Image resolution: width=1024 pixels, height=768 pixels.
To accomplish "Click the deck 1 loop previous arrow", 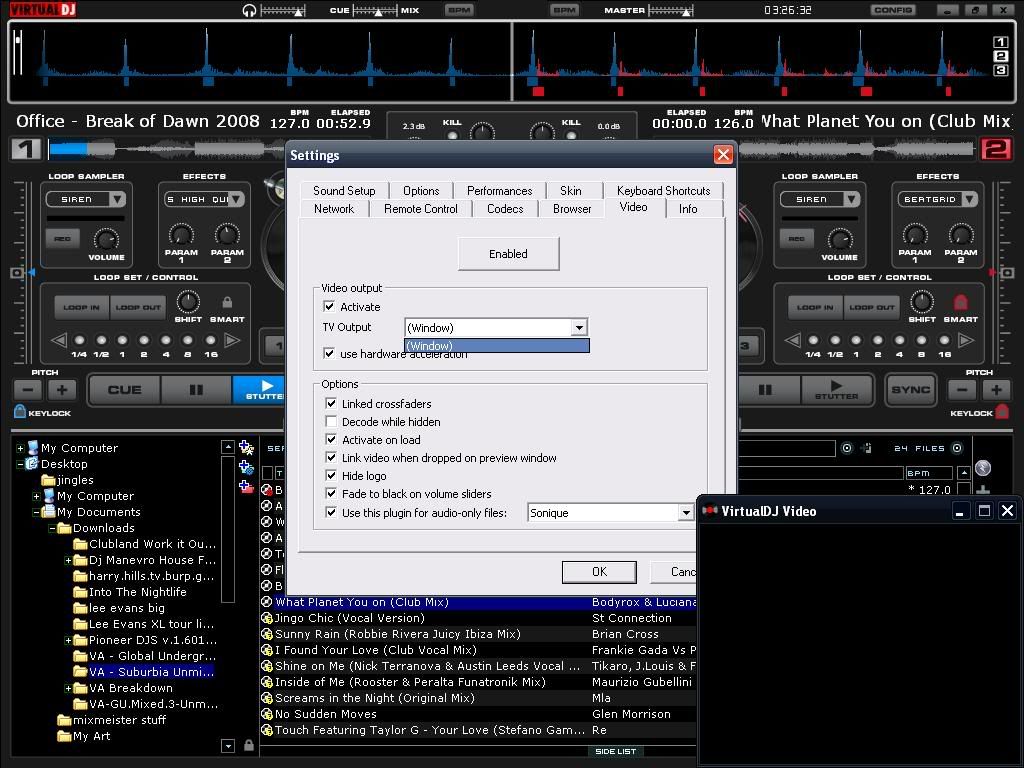I will [59, 340].
